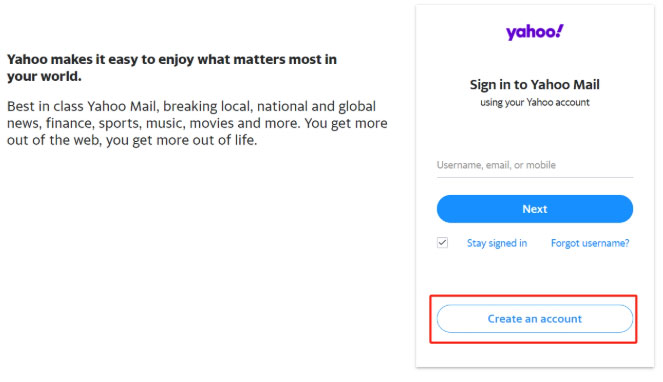Click the blue Next button
The height and width of the screenshot is (382, 663).
coord(534,209)
